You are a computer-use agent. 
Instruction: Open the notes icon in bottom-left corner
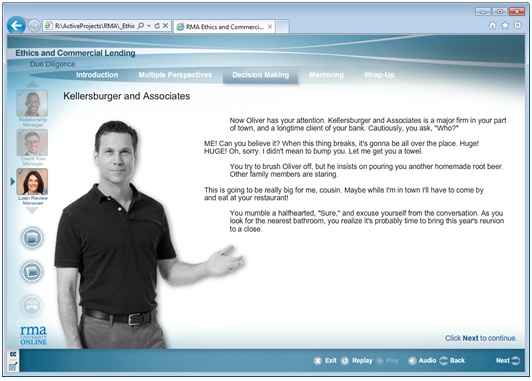pos(13,367)
